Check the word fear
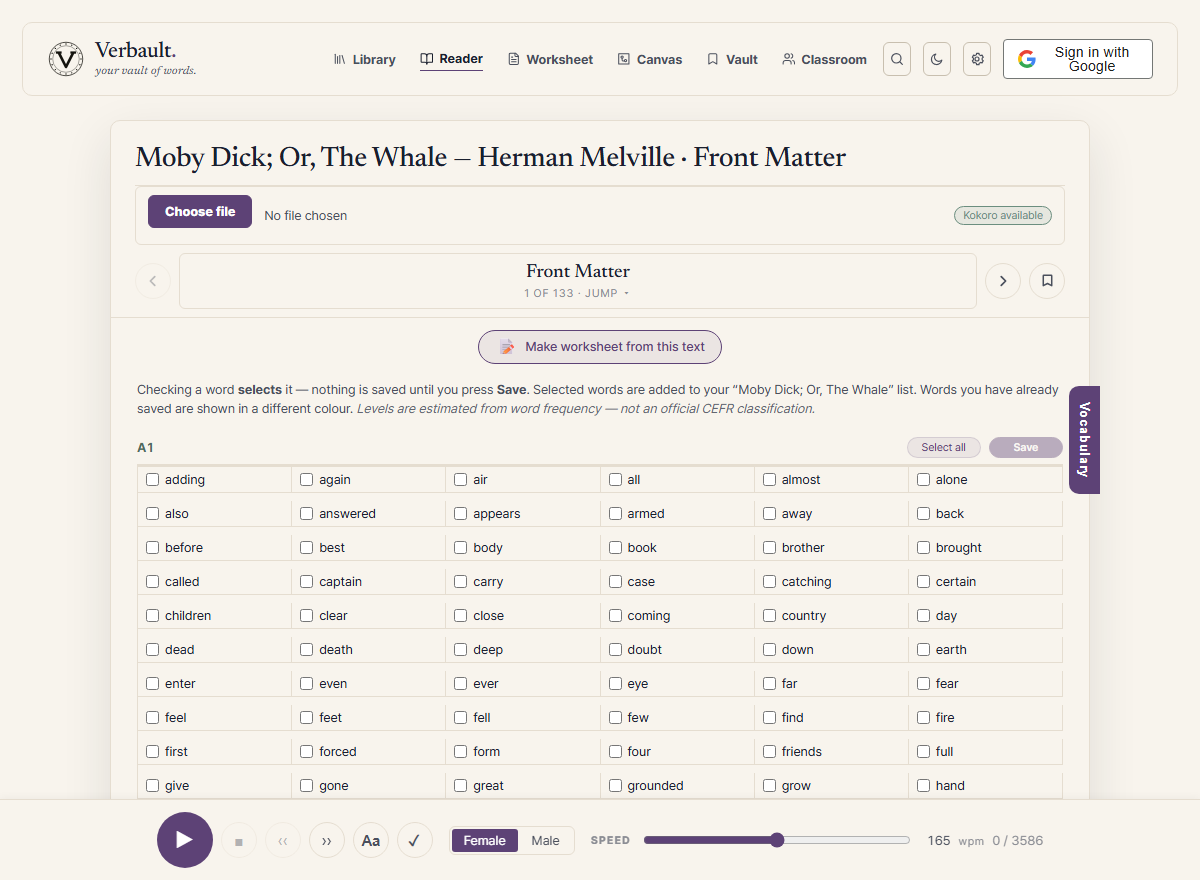This screenshot has height=880, width=1200. [924, 684]
